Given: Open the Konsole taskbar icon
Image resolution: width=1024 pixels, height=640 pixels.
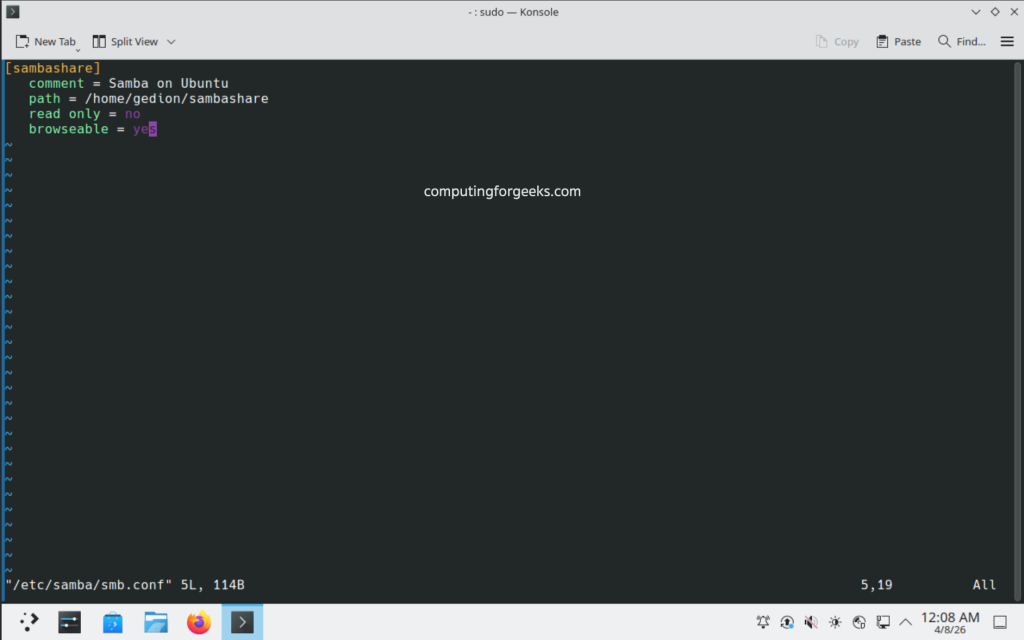Looking at the screenshot, I should [x=242, y=621].
